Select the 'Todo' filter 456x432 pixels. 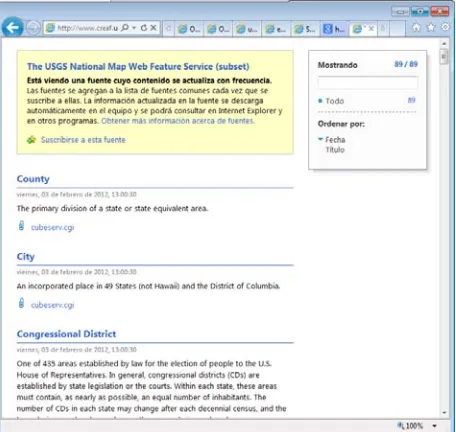pos(335,101)
